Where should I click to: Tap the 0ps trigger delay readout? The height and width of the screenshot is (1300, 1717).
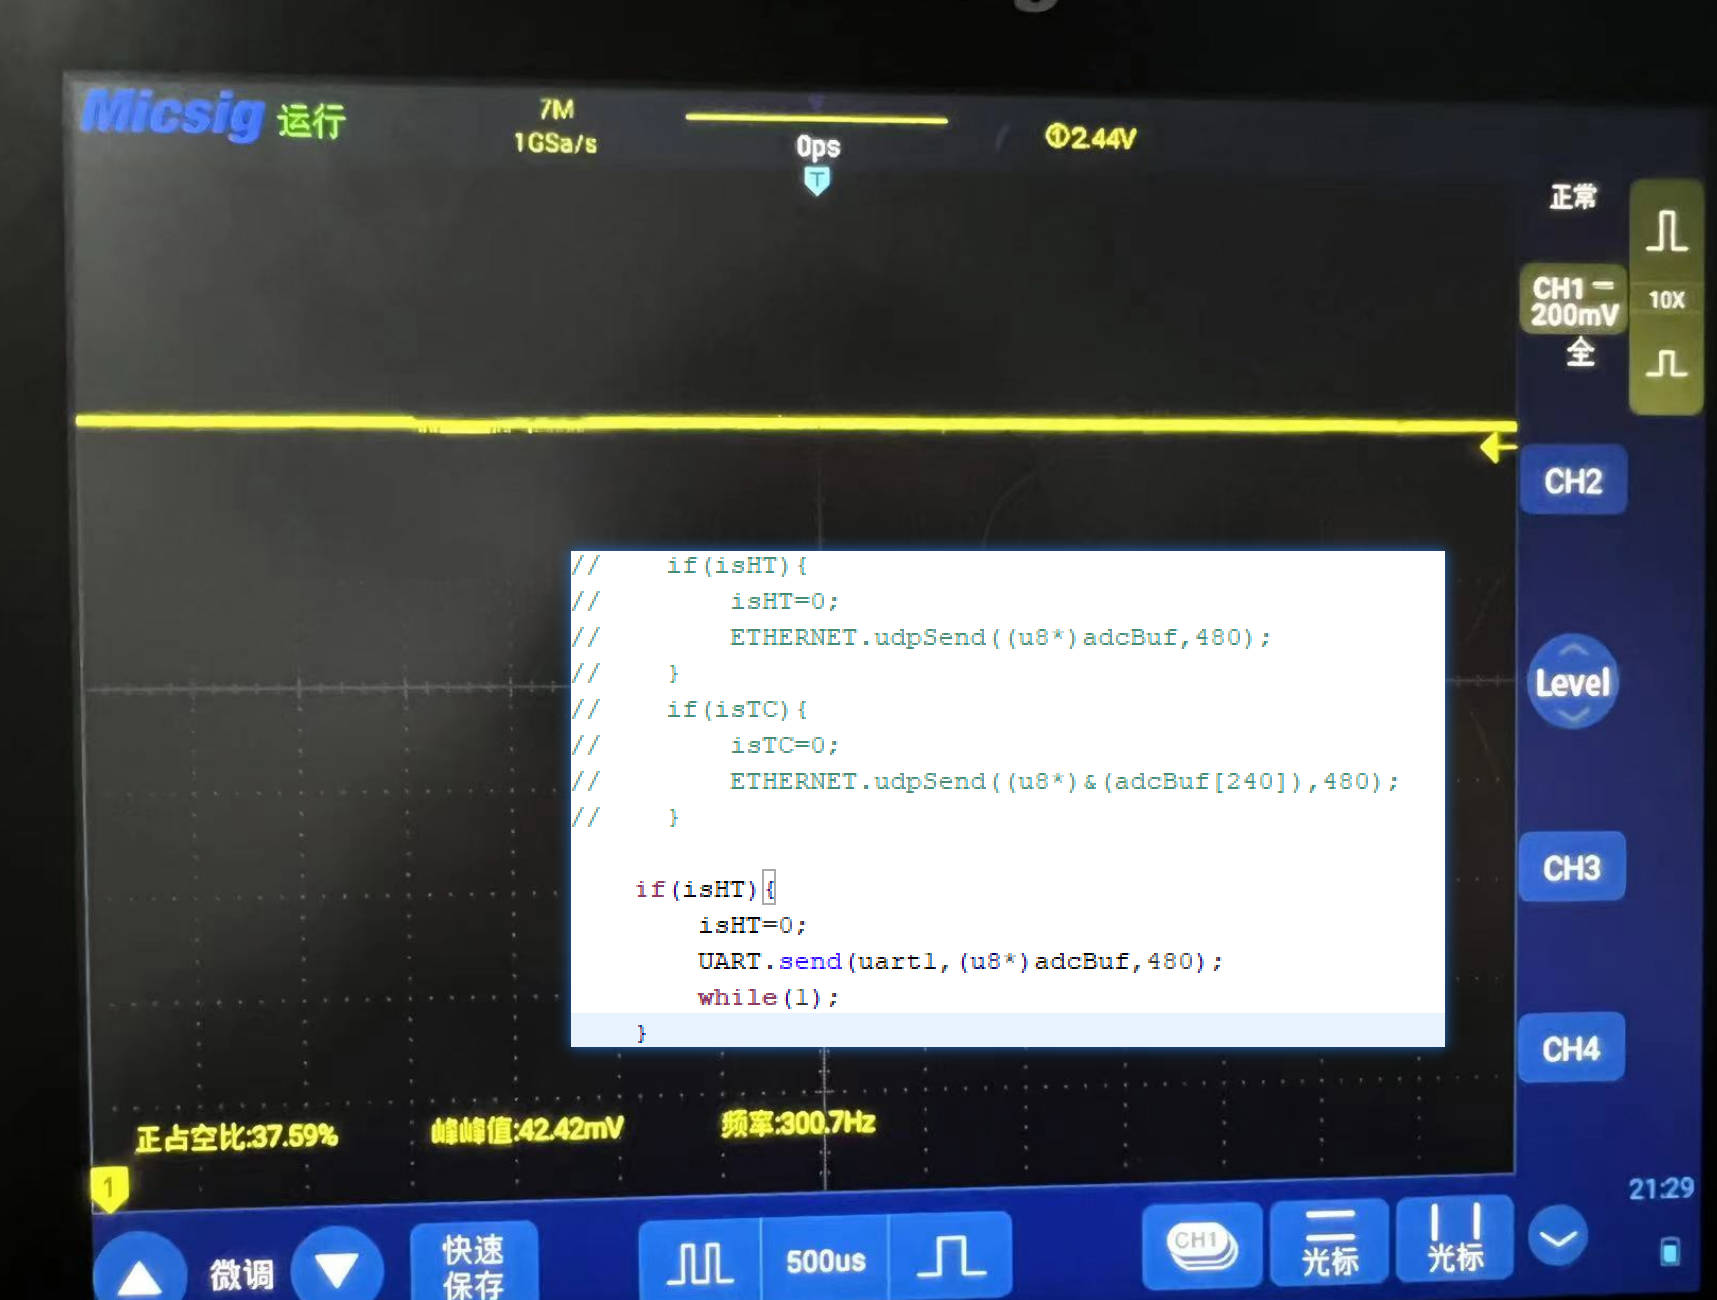point(817,147)
